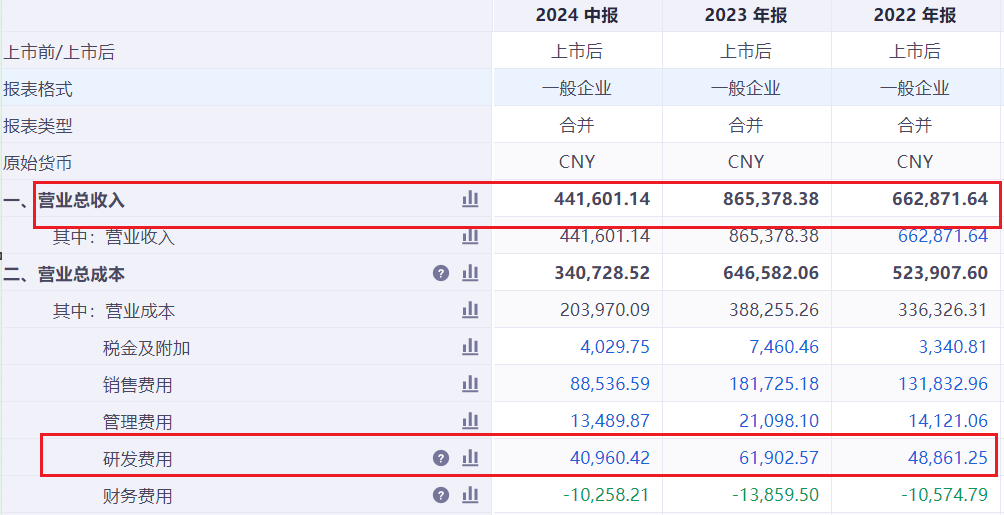The image size is (1004, 515).
Task: Click 2023 营业成本 cell 388,255.26
Action: coord(773,311)
